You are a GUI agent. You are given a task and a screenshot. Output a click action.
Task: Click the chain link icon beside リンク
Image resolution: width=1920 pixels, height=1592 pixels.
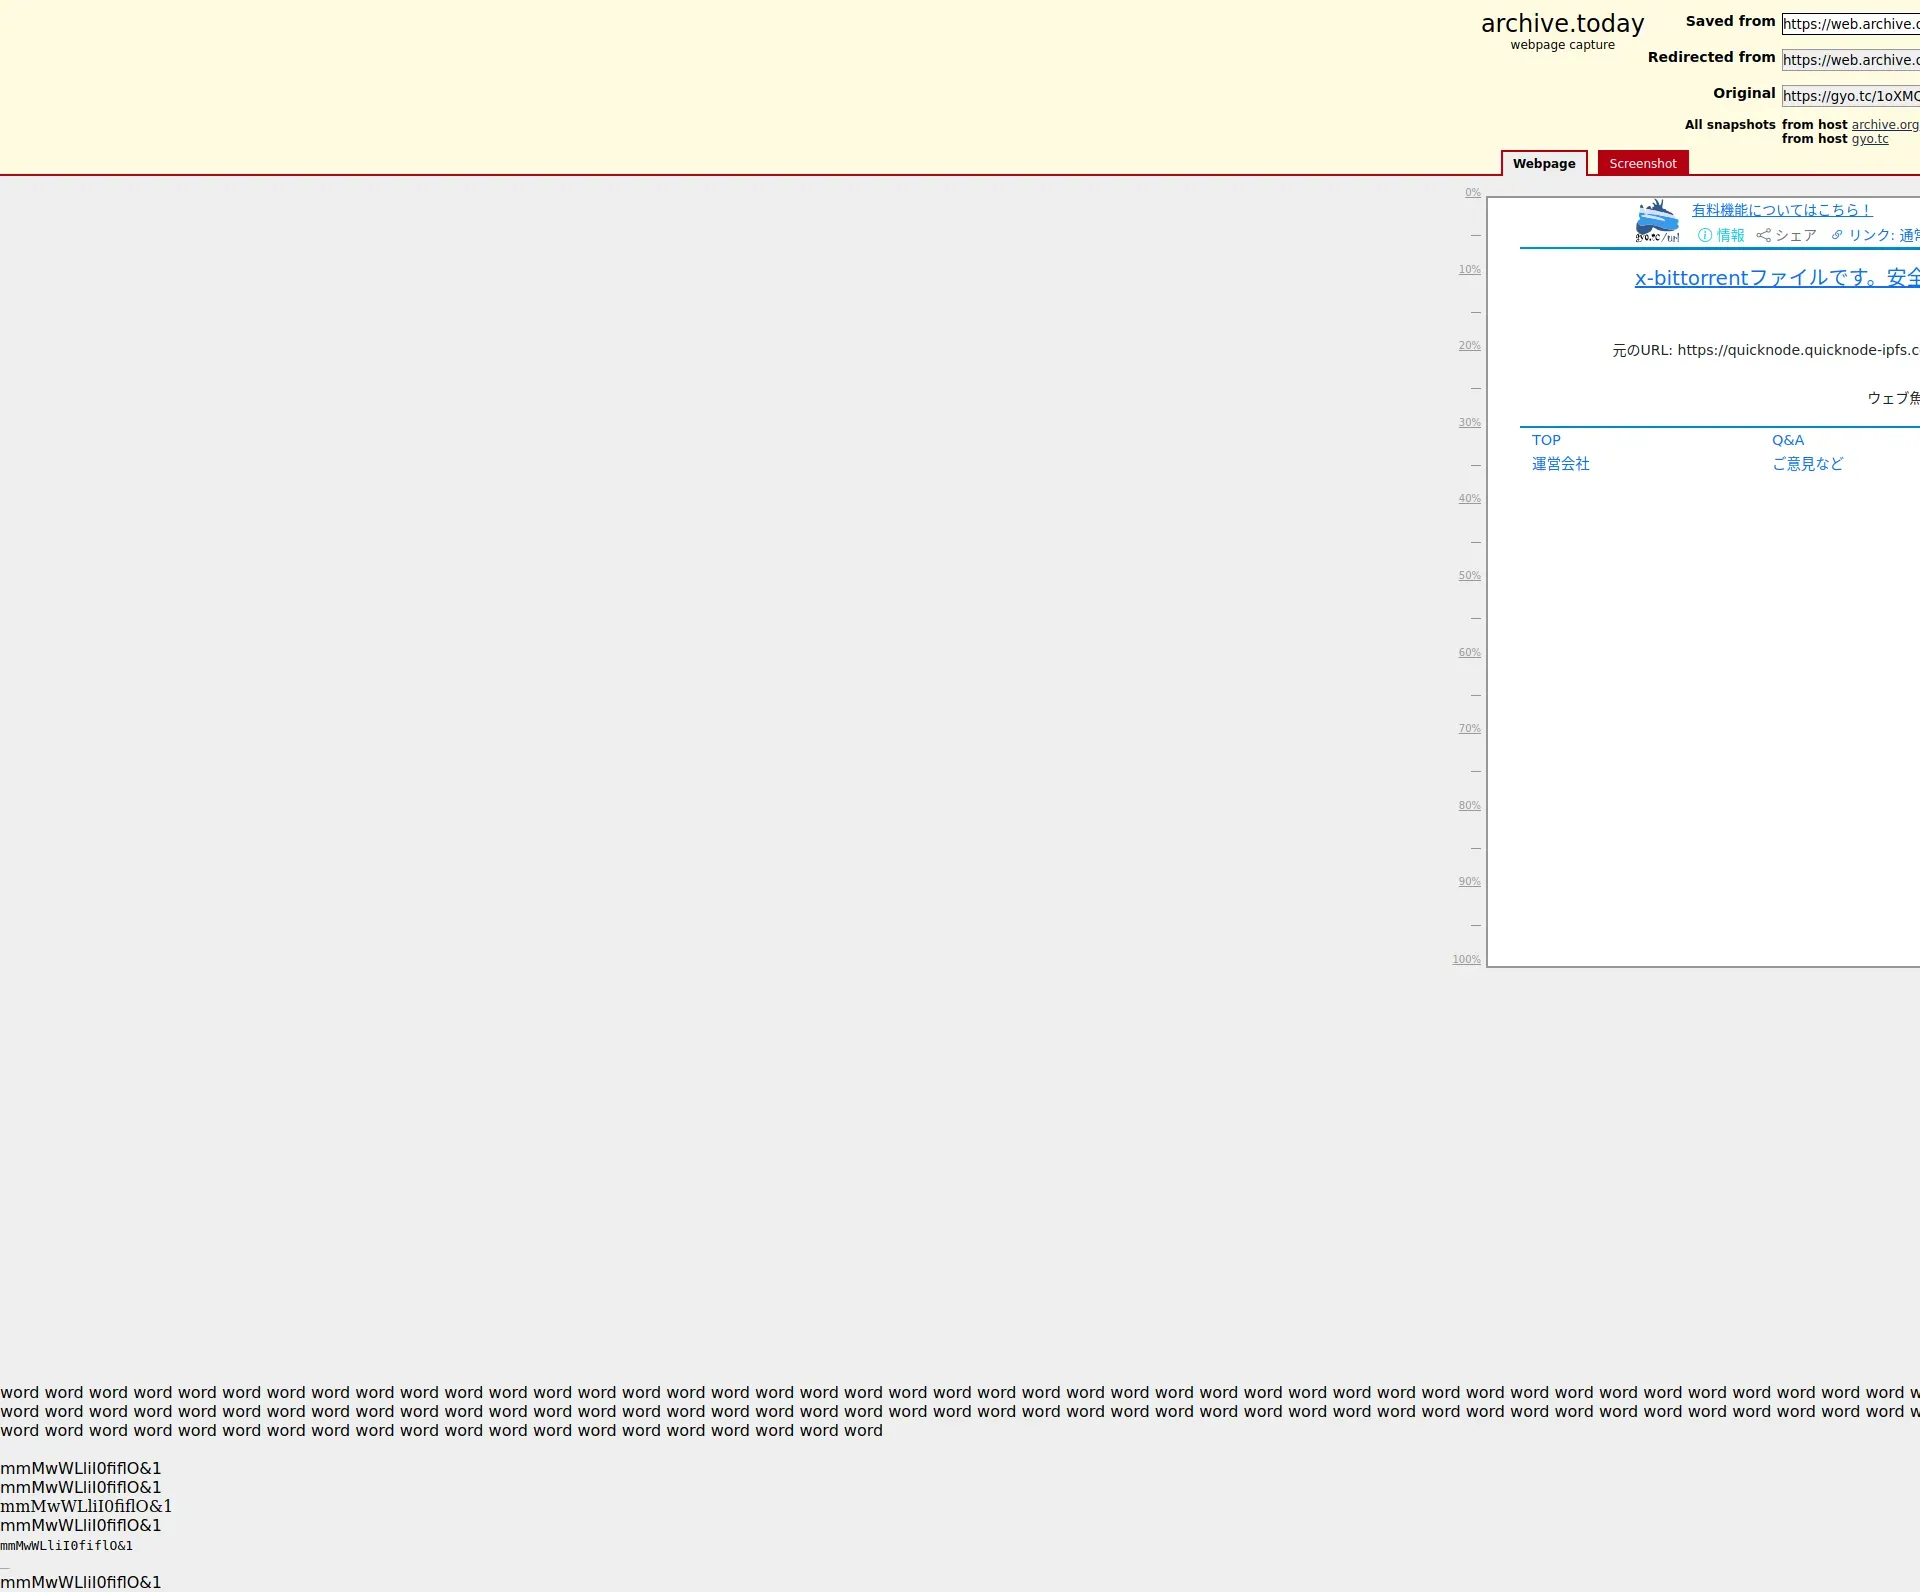coord(1837,236)
